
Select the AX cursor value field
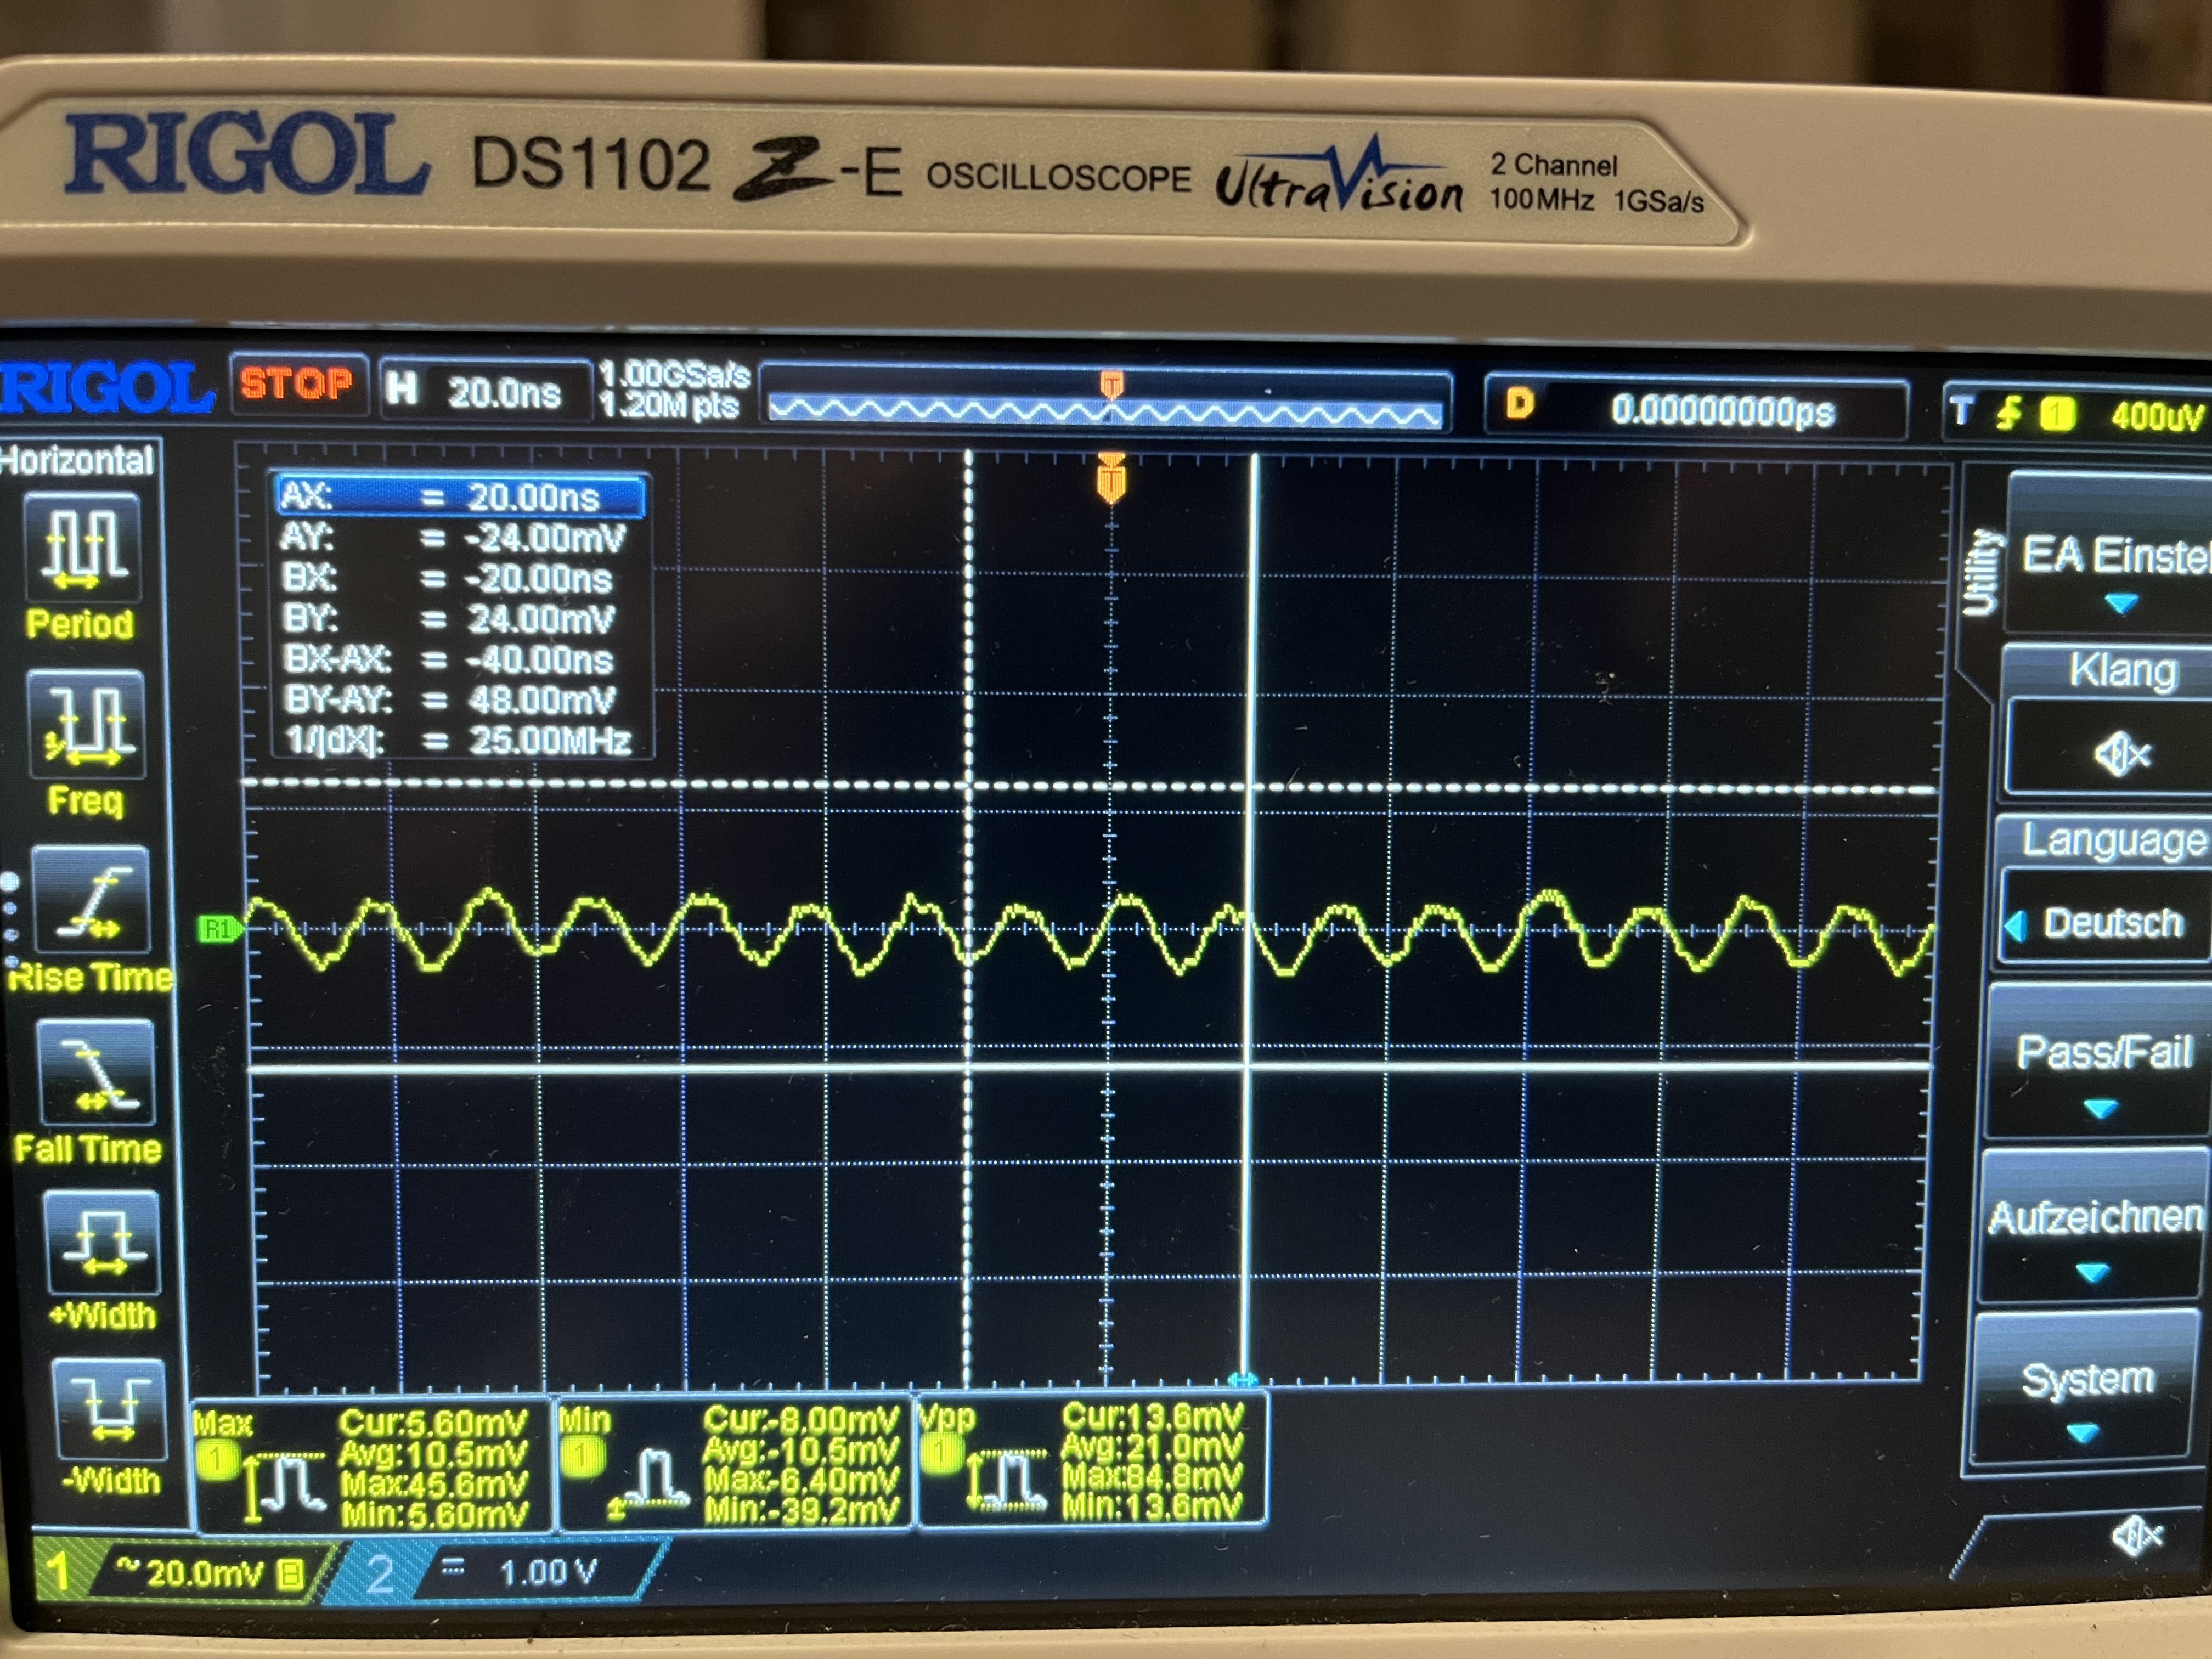coord(460,496)
